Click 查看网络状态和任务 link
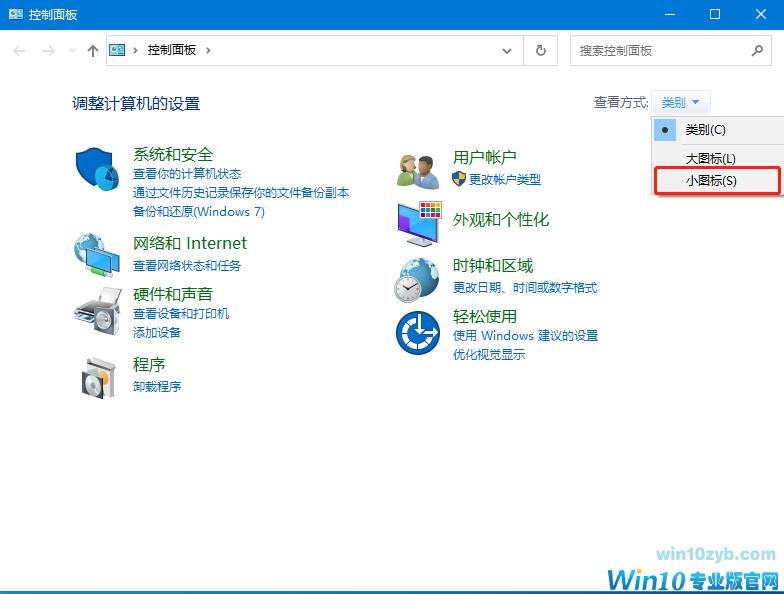 tap(186, 266)
